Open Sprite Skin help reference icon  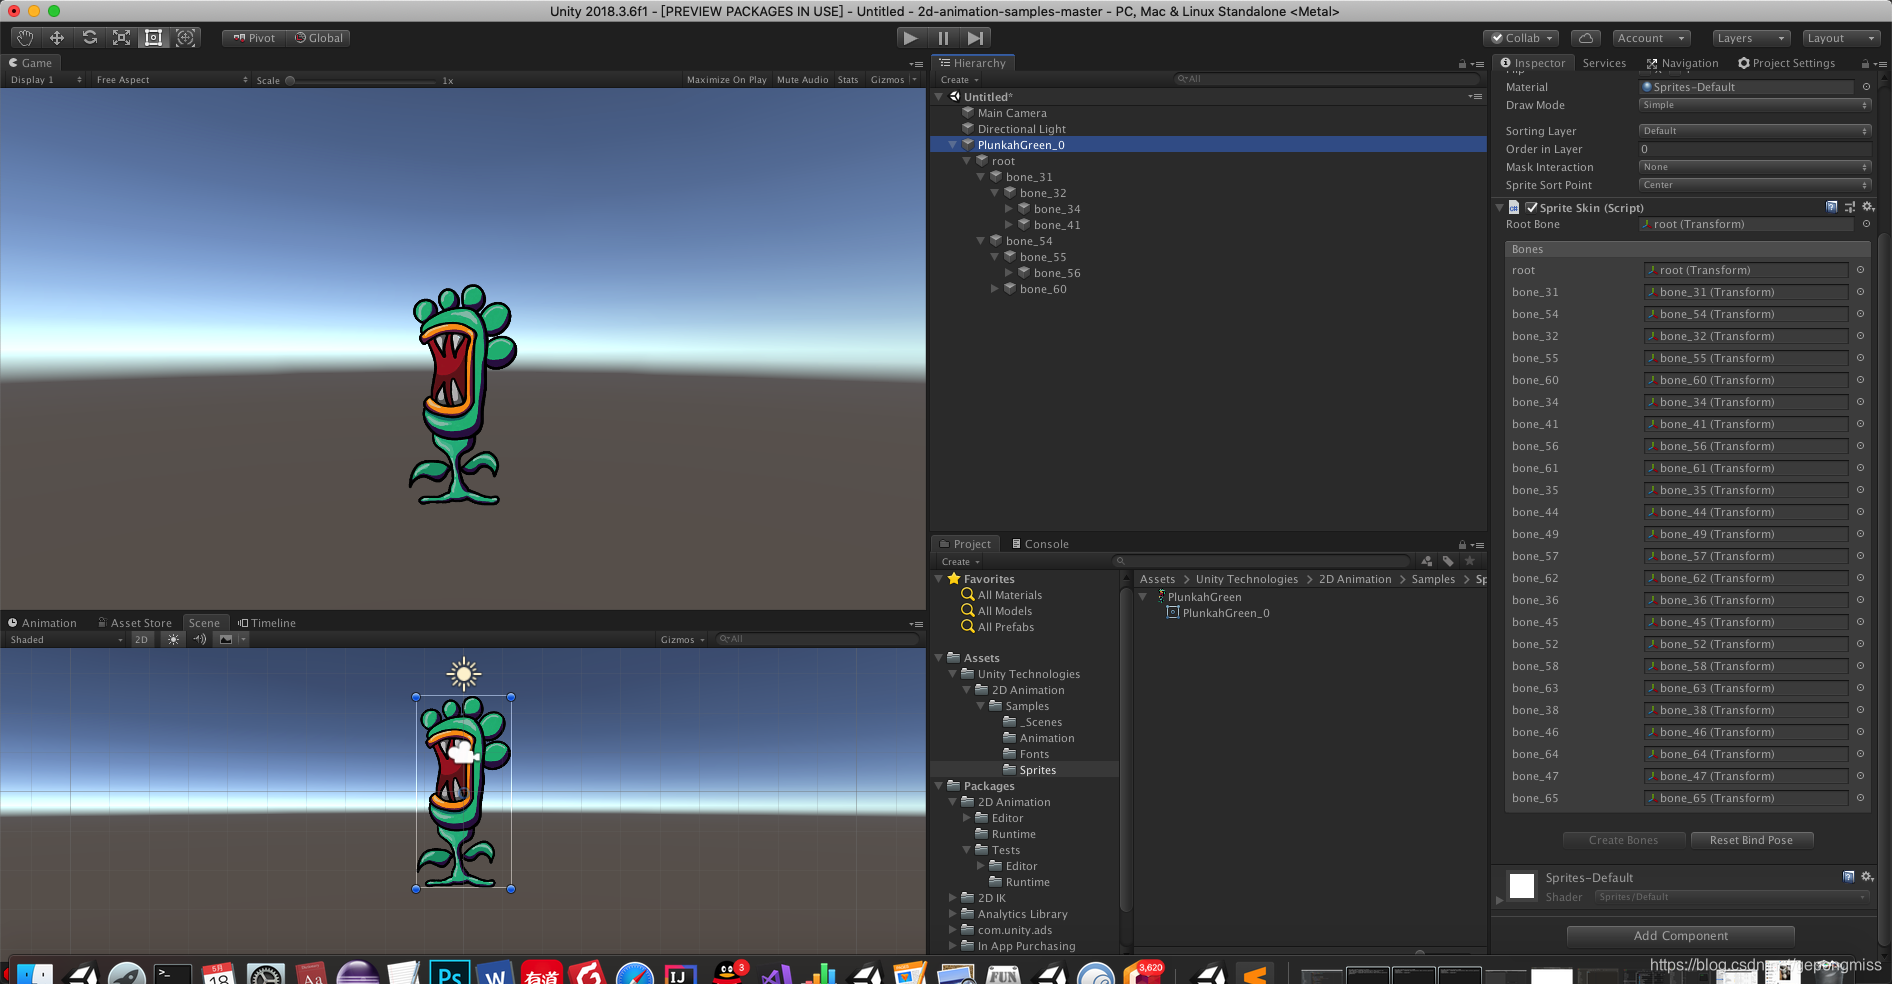tap(1832, 207)
